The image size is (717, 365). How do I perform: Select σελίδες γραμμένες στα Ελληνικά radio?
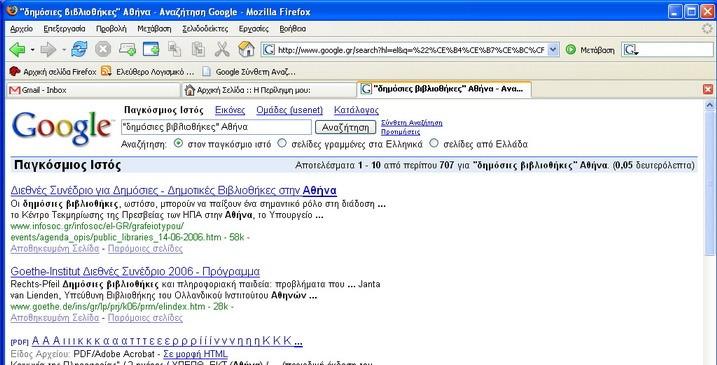point(282,144)
